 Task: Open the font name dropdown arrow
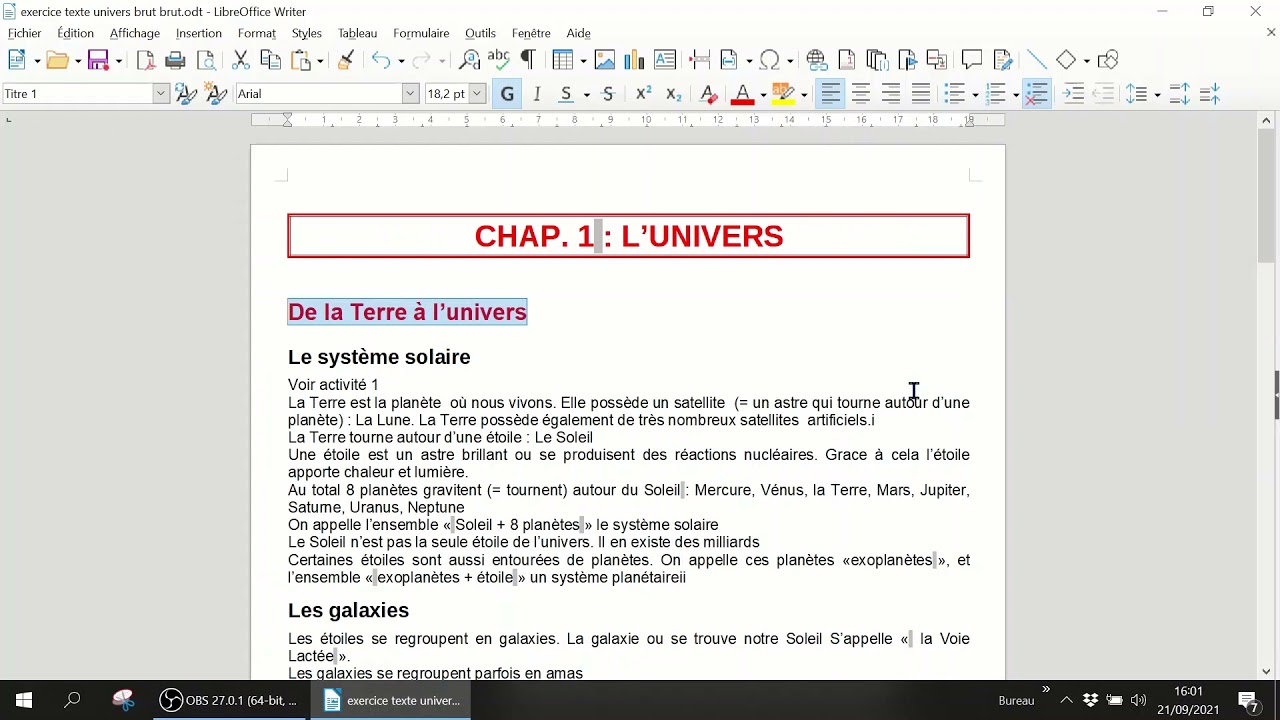tap(410, 94)
